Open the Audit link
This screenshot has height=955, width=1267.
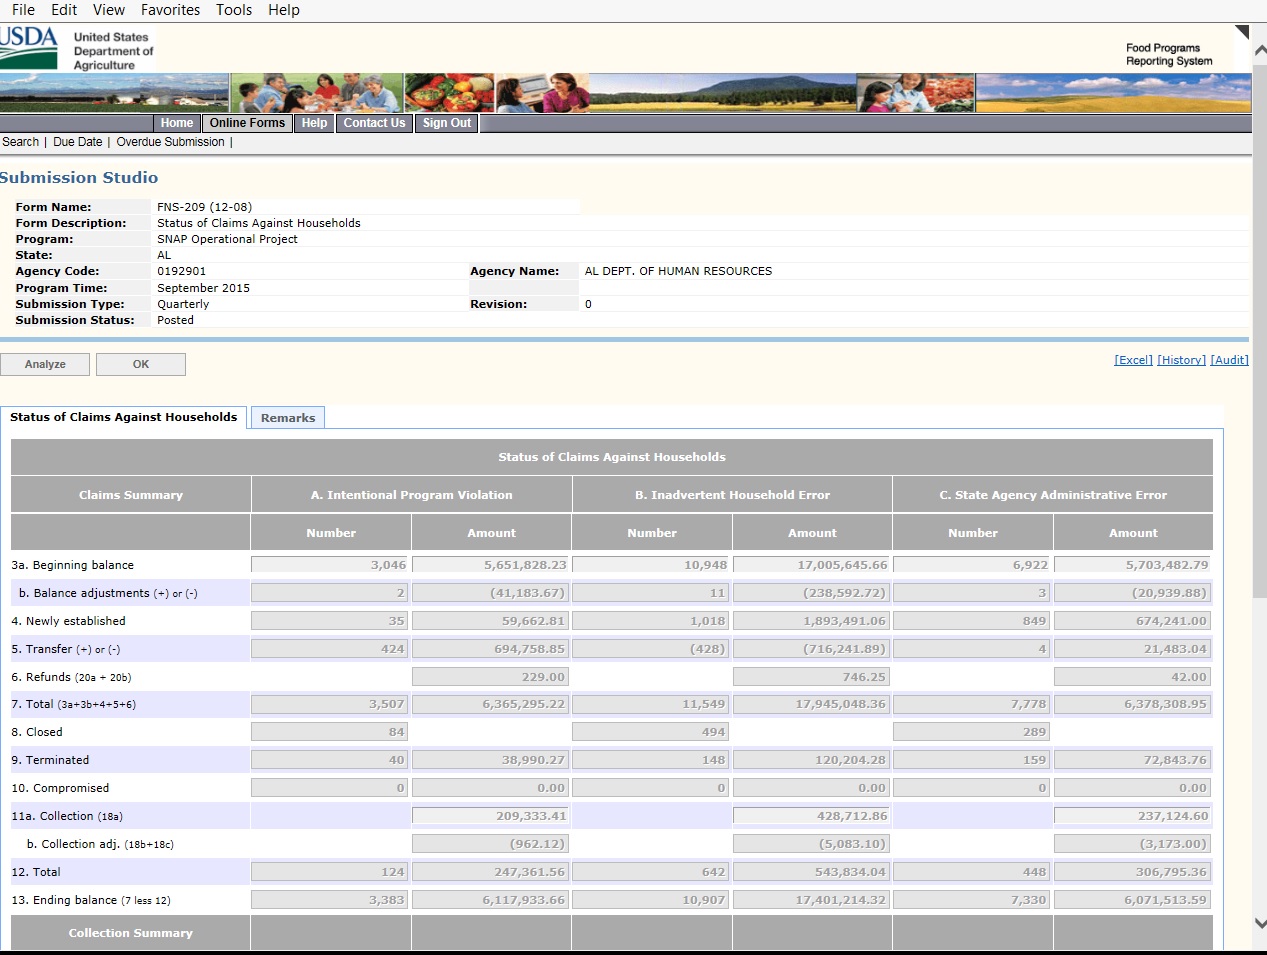[x=1229, y=360]
